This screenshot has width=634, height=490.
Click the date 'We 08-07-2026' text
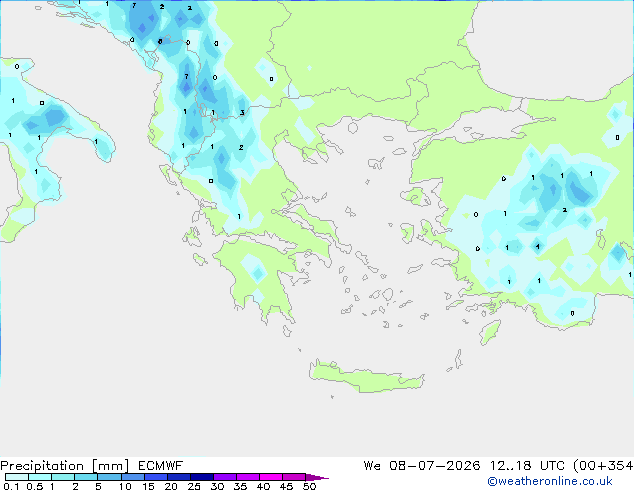(422, 466)
